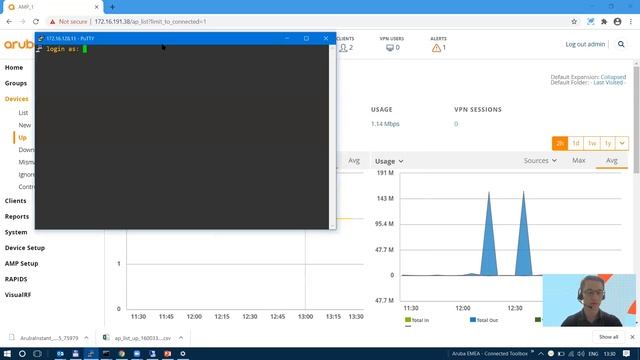
Task: Select the 1d time range
Action: (576, 143)
